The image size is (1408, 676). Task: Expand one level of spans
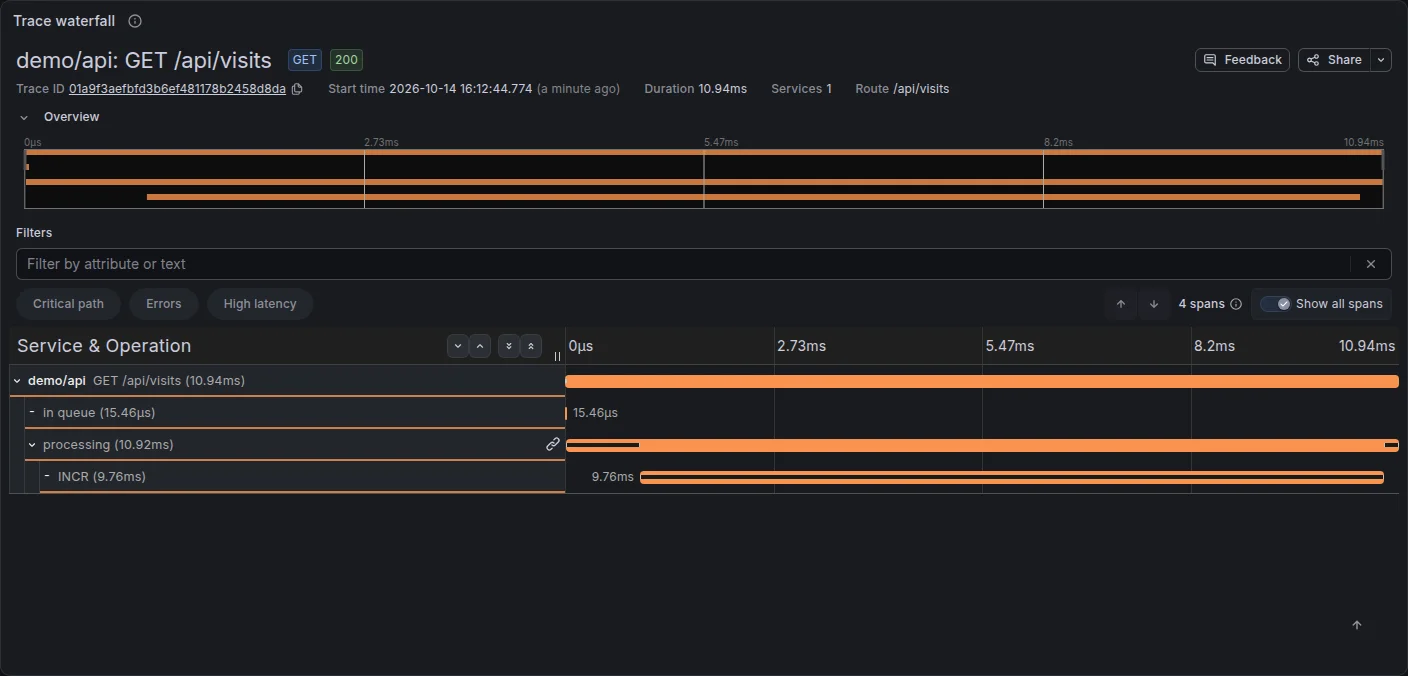tap(458, 346)
